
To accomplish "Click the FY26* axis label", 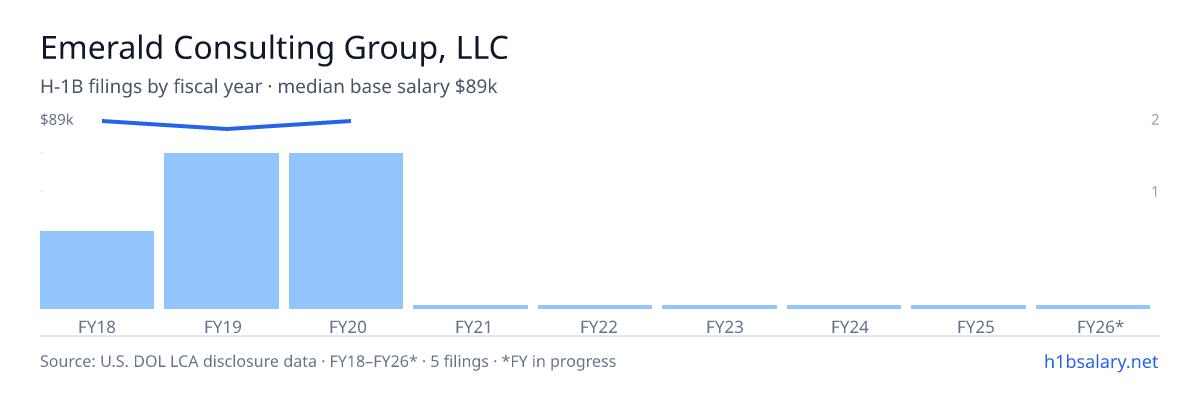I will pyautogui.click(x=1100, y=327).
